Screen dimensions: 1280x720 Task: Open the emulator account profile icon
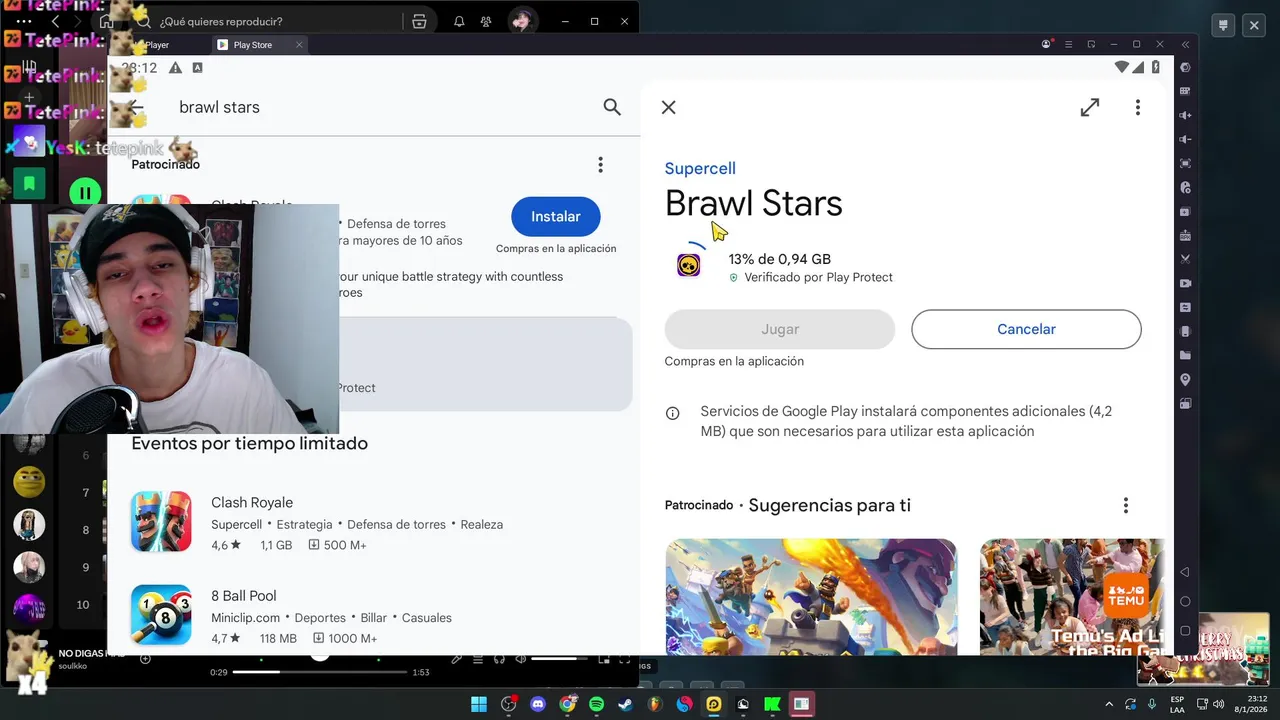pos(1047,44)
